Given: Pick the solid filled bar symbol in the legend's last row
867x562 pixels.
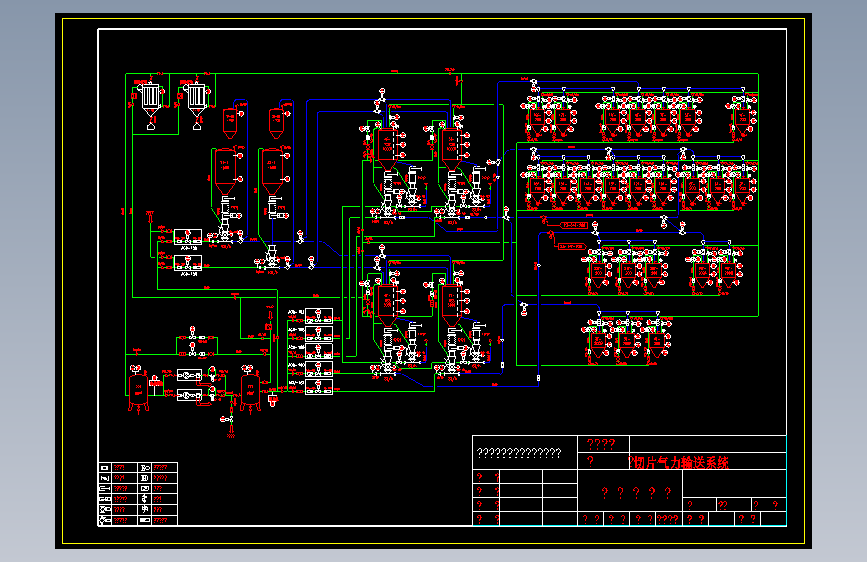Looking at the screenshot, I should 145,520.
